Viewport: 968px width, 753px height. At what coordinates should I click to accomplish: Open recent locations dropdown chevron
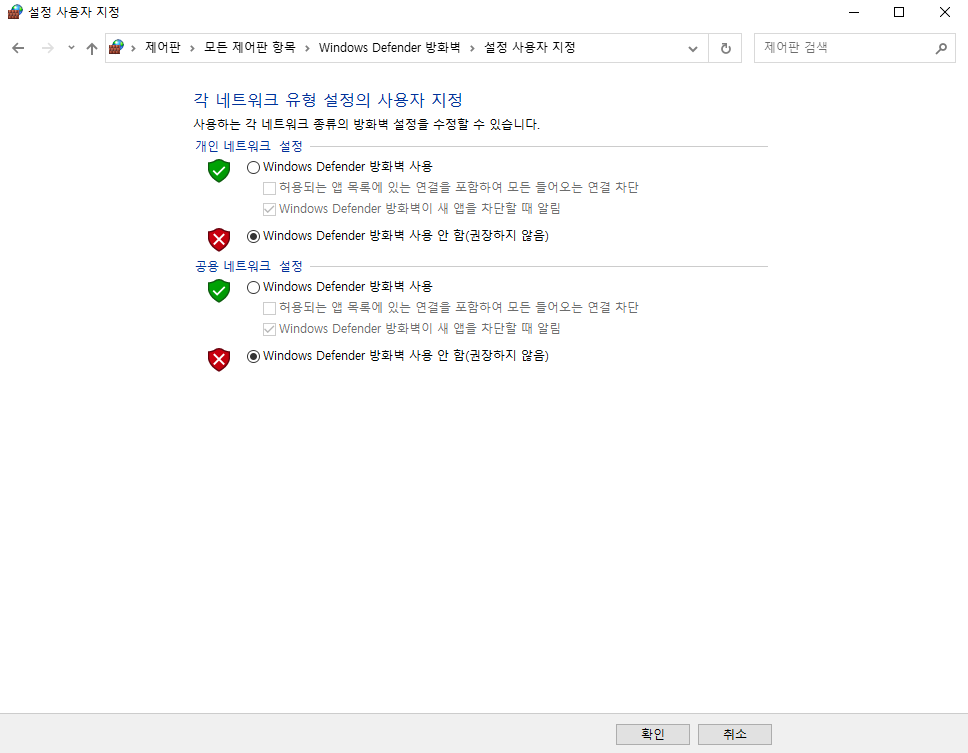72,48
